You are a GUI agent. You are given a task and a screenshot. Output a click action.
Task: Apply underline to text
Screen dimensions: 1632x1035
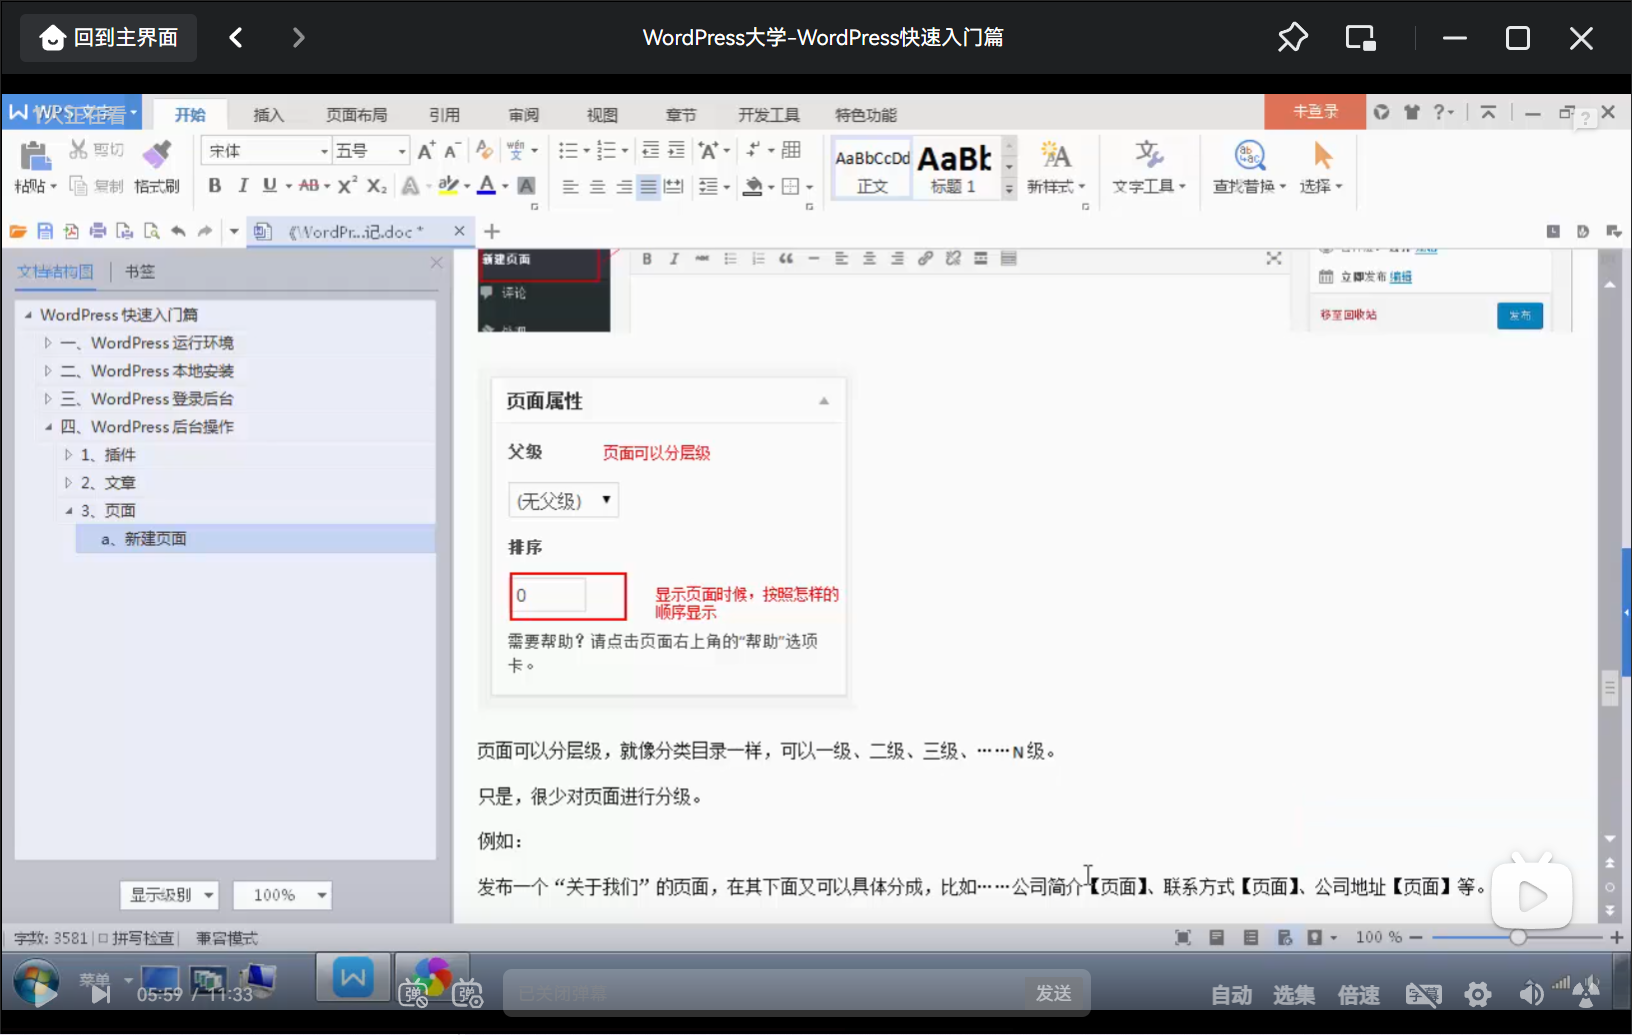point(269,186)
